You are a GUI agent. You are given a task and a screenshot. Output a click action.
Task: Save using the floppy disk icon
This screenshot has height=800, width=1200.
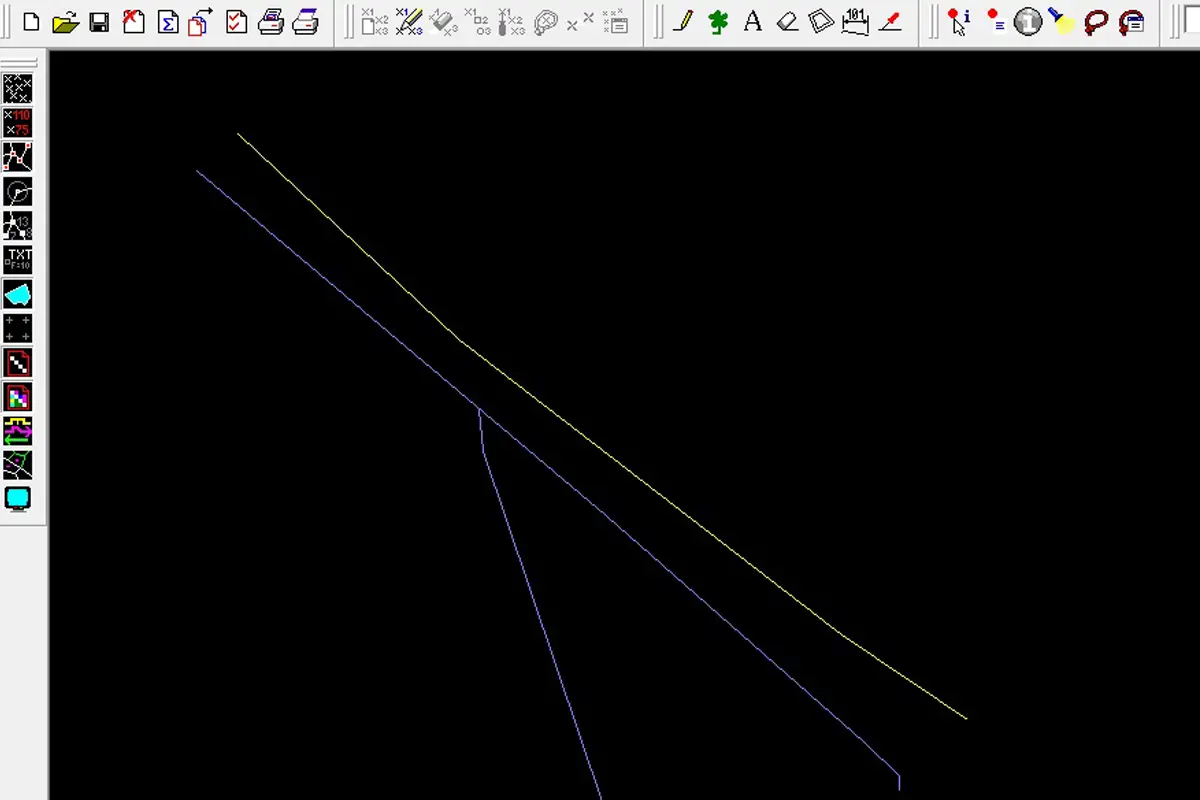pos(99,21)
